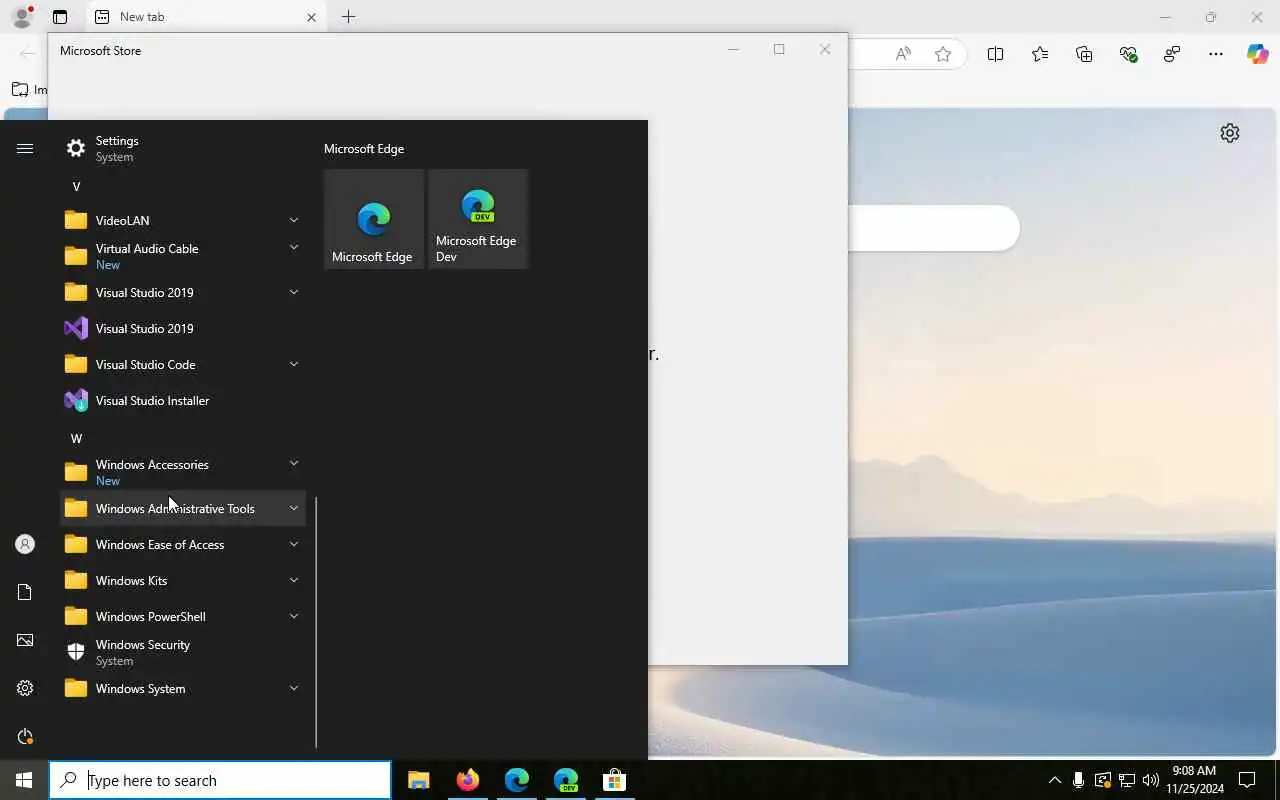Click the W letter group header
This screenshot has height=800, width=1280.
point(76,438)
